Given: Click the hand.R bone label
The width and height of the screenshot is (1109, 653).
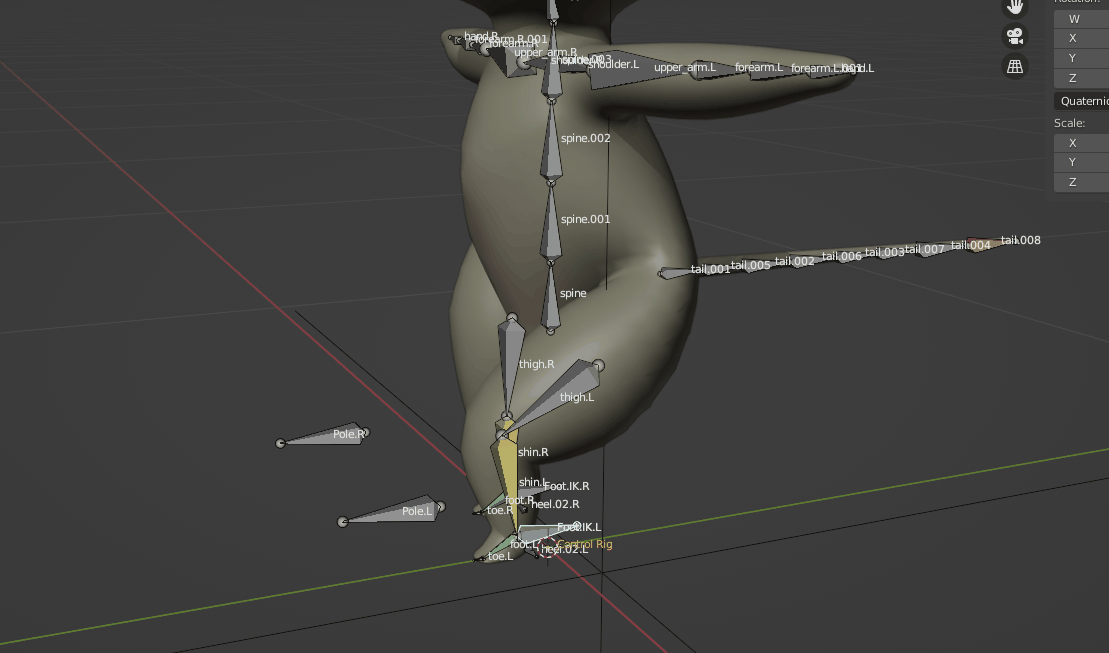Looking at the screenshot, I should pyautogui.click(x=481, y=36).
